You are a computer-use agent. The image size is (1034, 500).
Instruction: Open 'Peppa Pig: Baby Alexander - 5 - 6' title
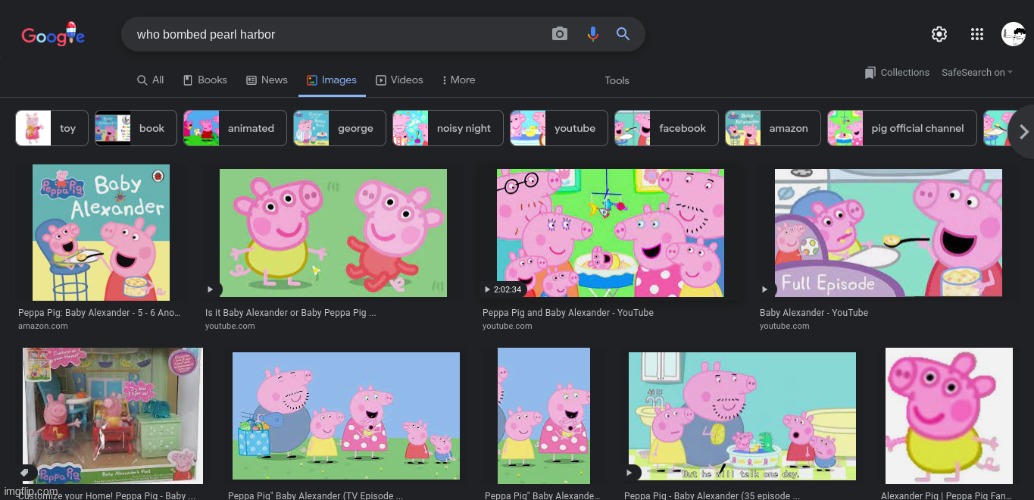pos(100,313)
